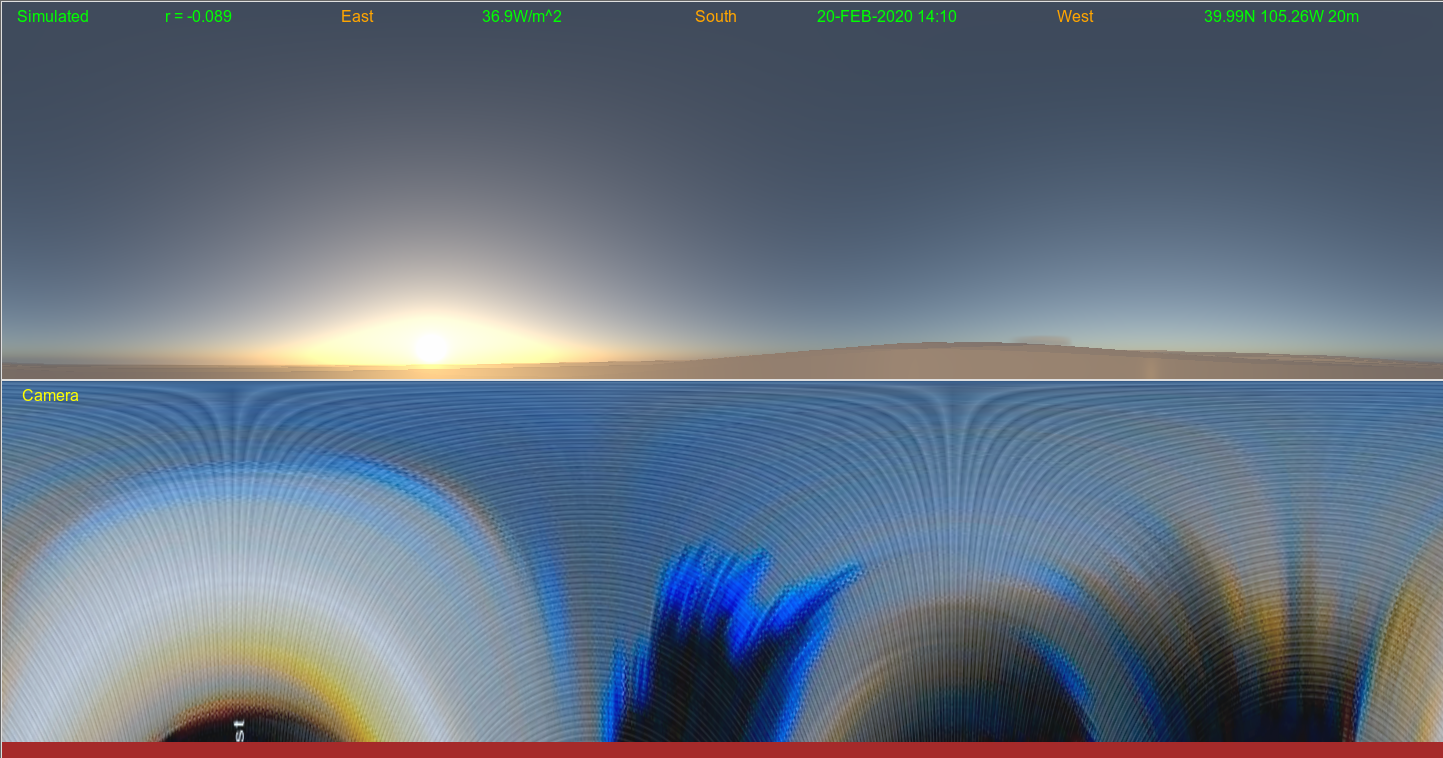Image resolution: width=1443 pixels, height=758 pixels.
Task: Click the yellow Camera label
Action: tap(50, 396)
